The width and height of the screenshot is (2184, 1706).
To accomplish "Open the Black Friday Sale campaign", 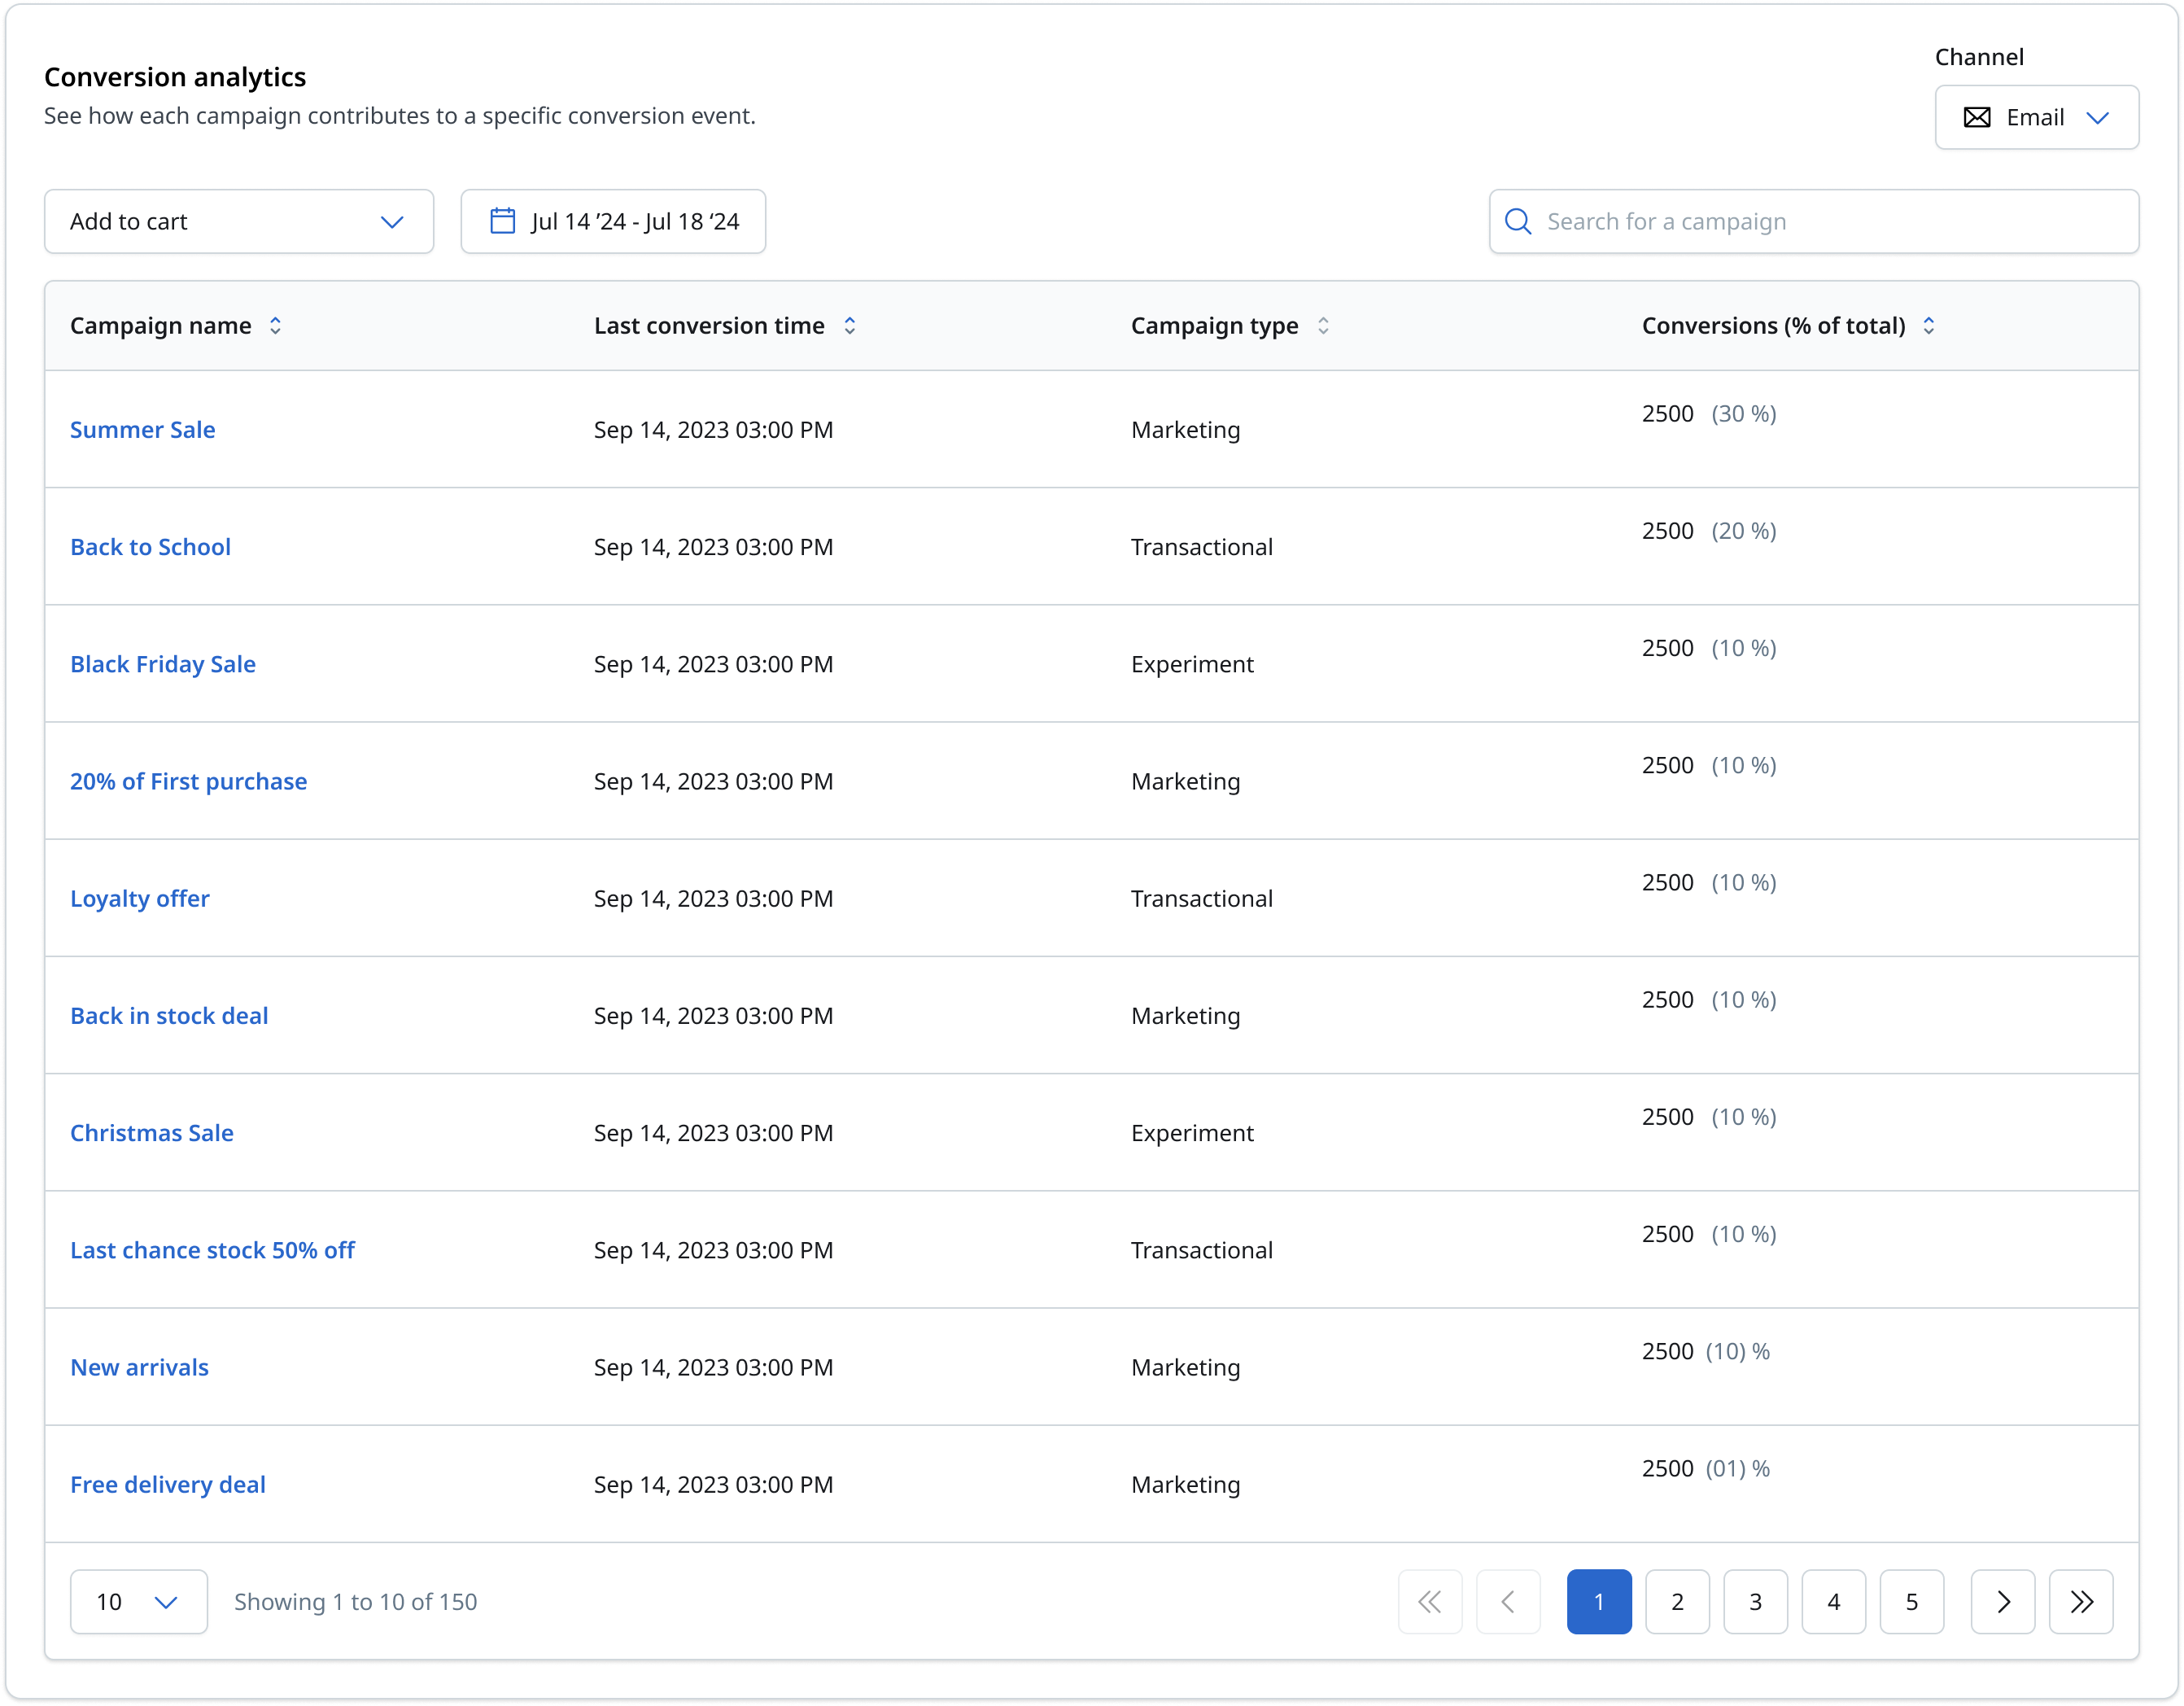I will pos(163,664).
